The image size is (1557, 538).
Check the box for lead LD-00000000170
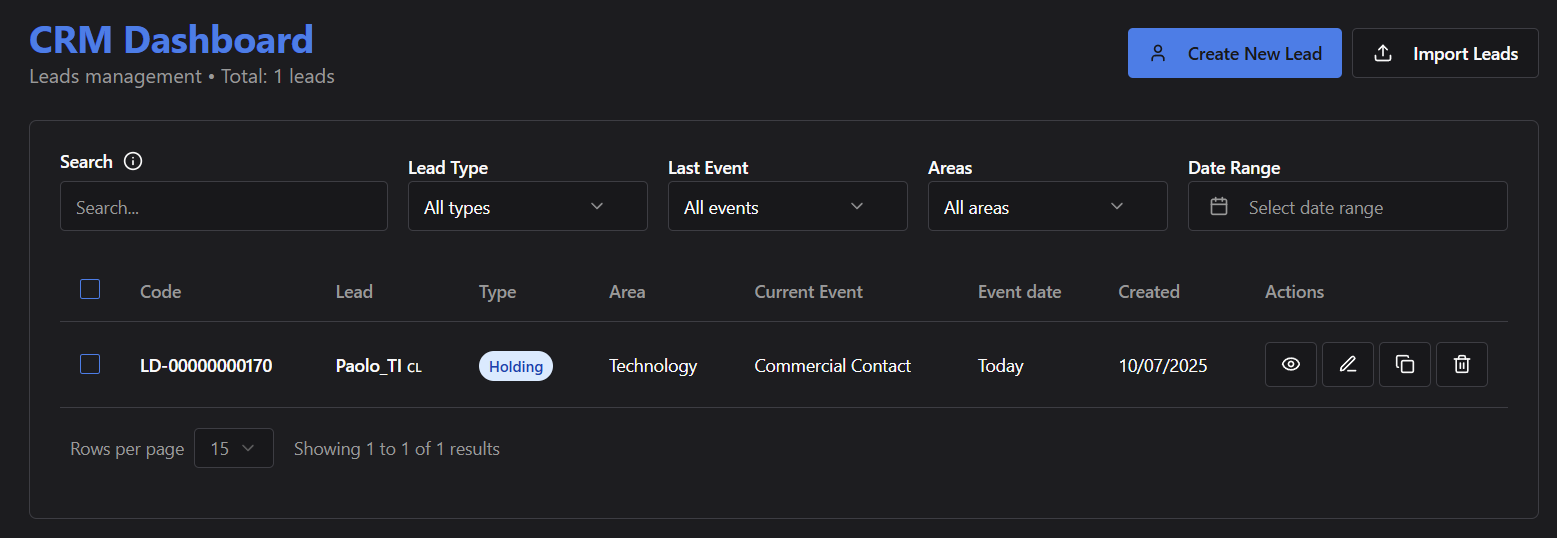[x=90, y=365]
